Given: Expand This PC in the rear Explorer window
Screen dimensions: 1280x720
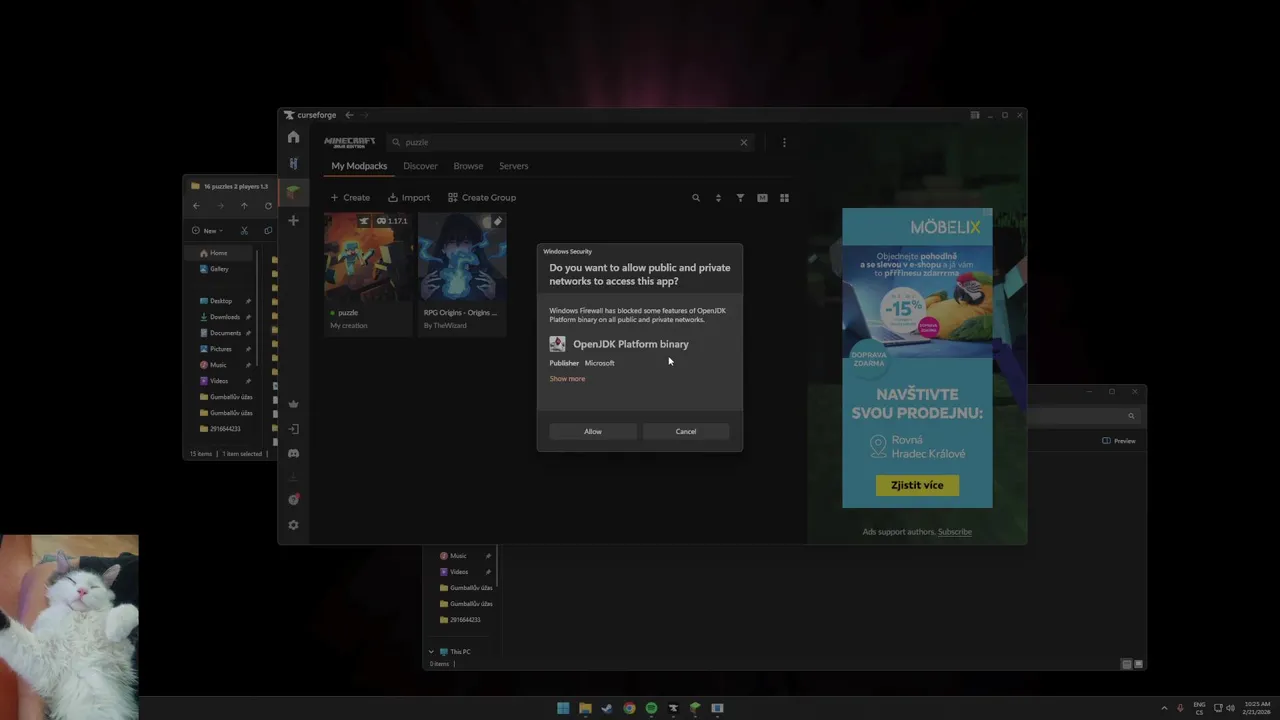Looking at the screenshot, I should coord(431,652).
